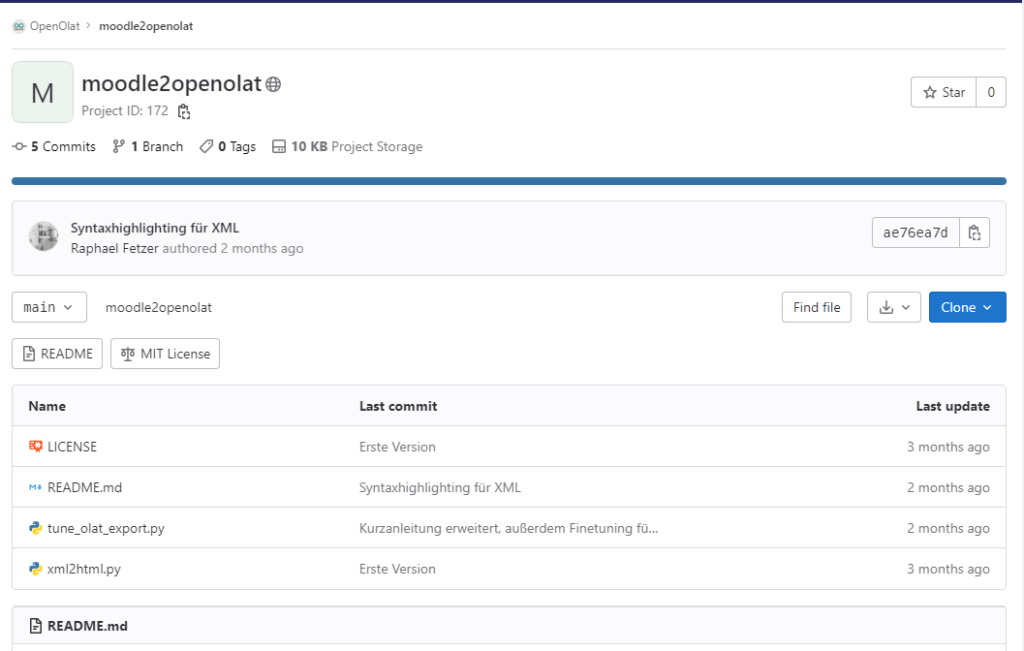The height and width of the screenshot is (651, 1024).
Task: Click the Python icon for xml2html.py
Action: pos(35,568)
